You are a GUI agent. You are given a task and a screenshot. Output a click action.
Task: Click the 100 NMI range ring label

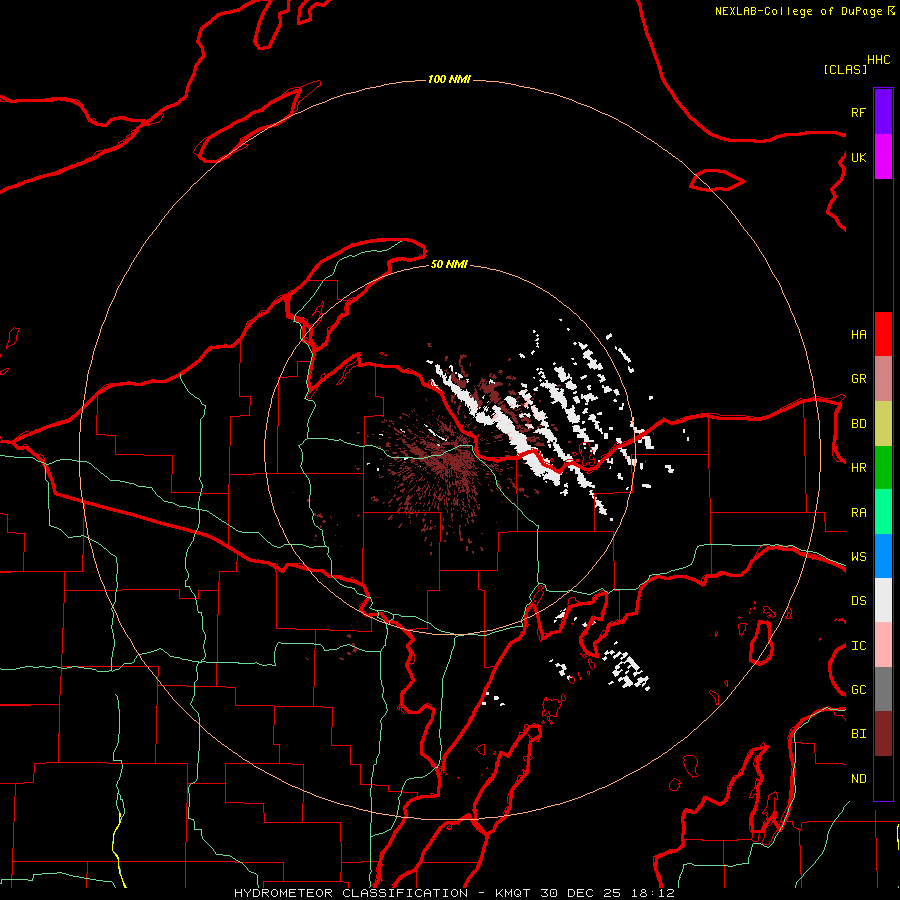pyautogui.click(x=449, y=79)
